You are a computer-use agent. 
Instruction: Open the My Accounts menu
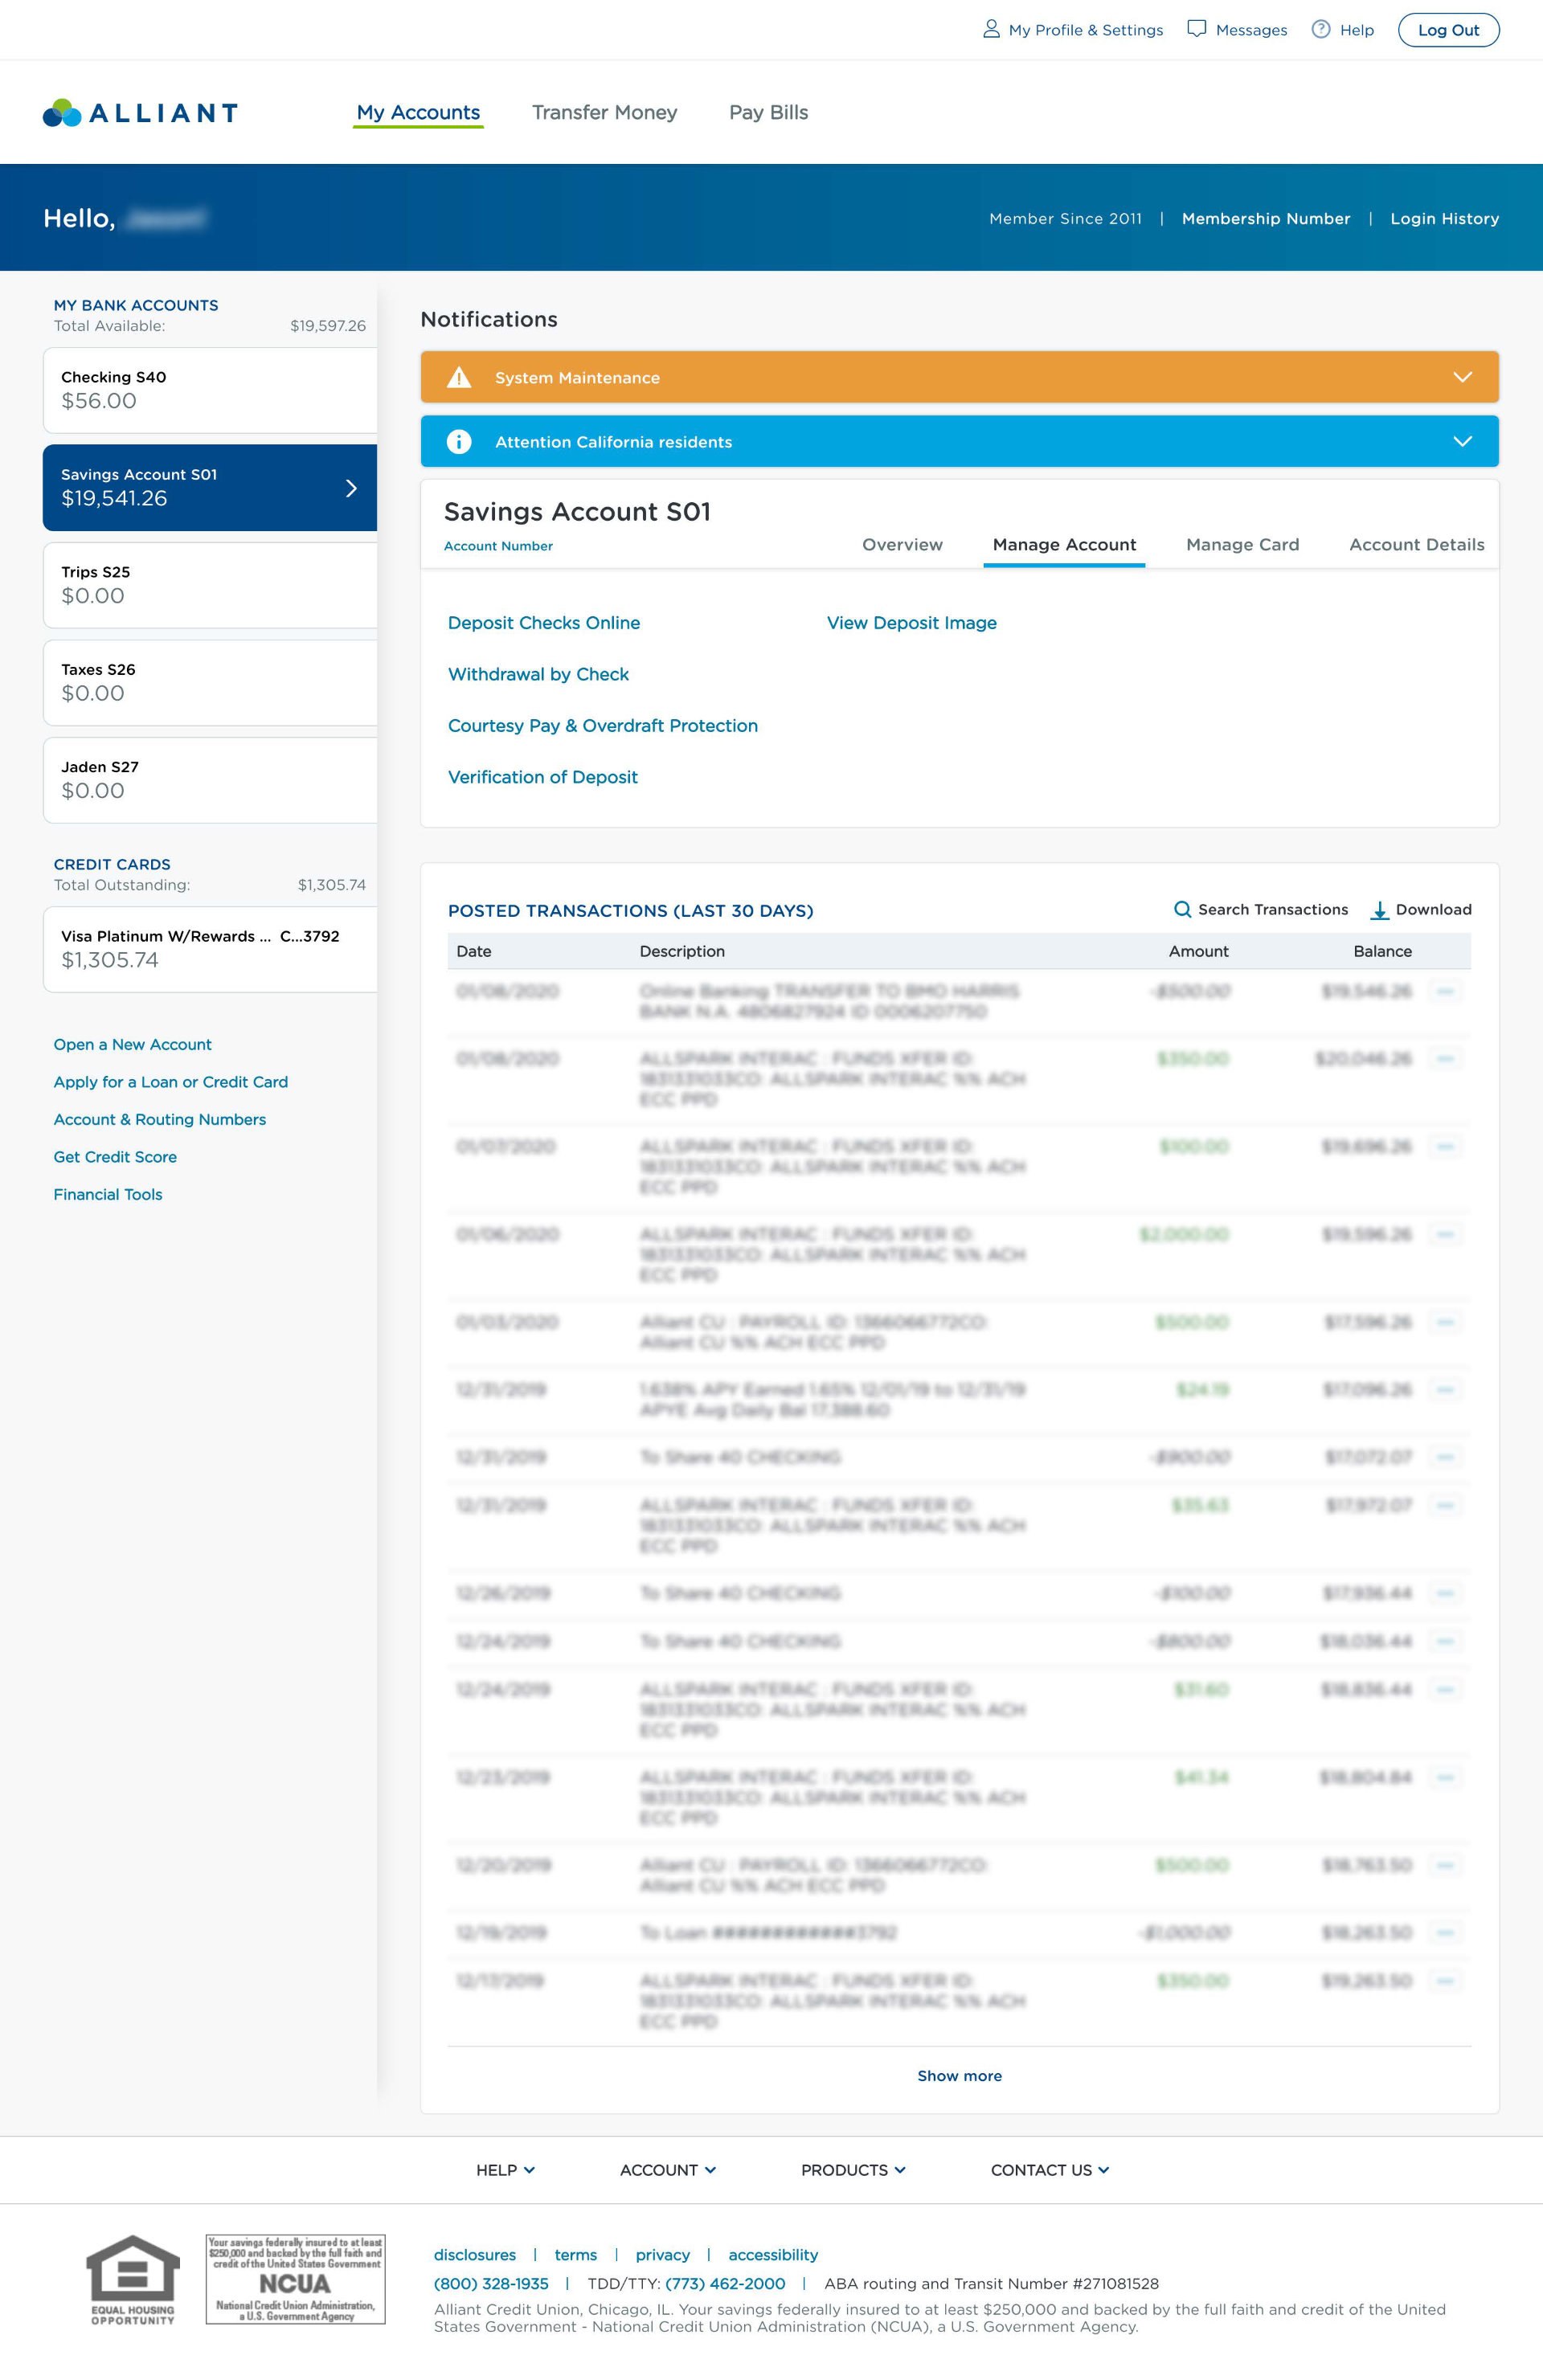pyautogui.click(x=418, y=112)
